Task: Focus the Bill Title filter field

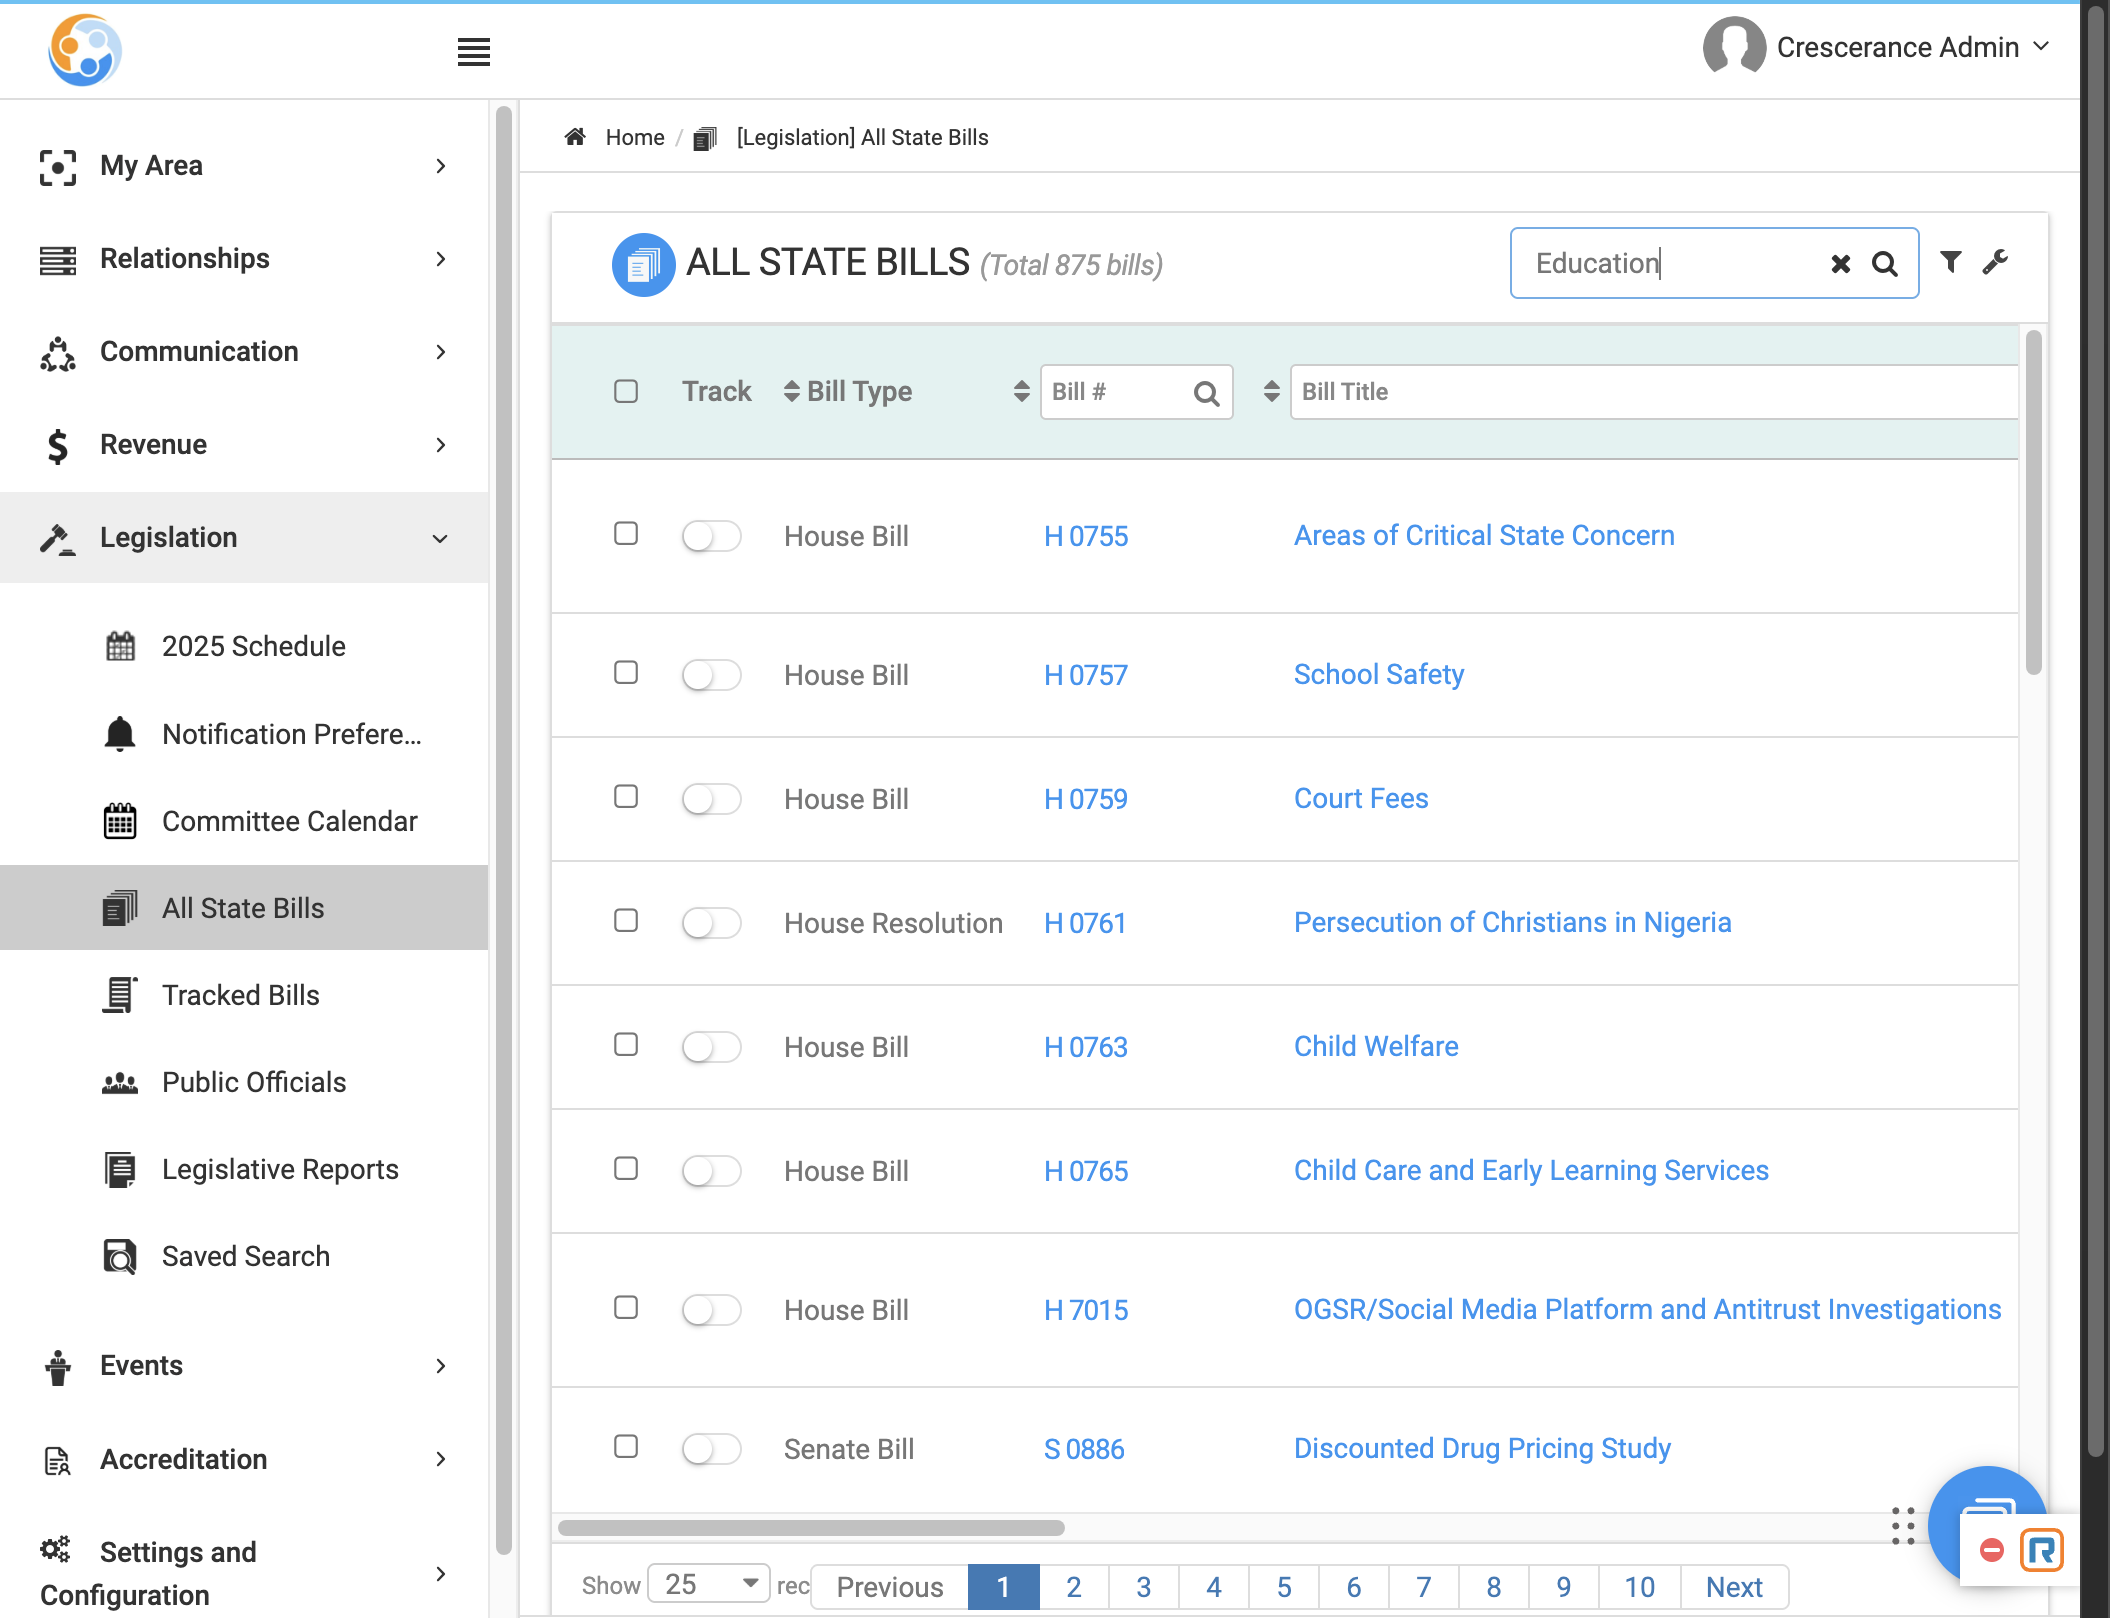Action: coord(1654,392)
